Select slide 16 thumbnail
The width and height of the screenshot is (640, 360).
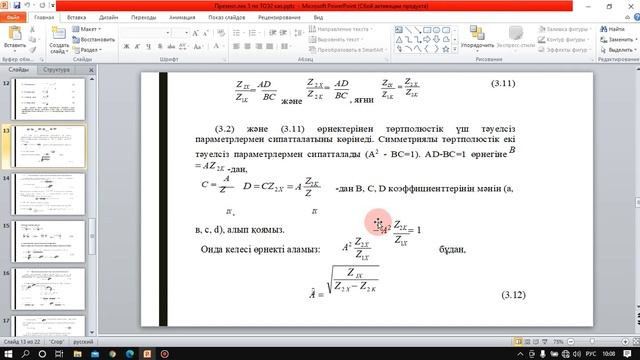coord(49,289)
